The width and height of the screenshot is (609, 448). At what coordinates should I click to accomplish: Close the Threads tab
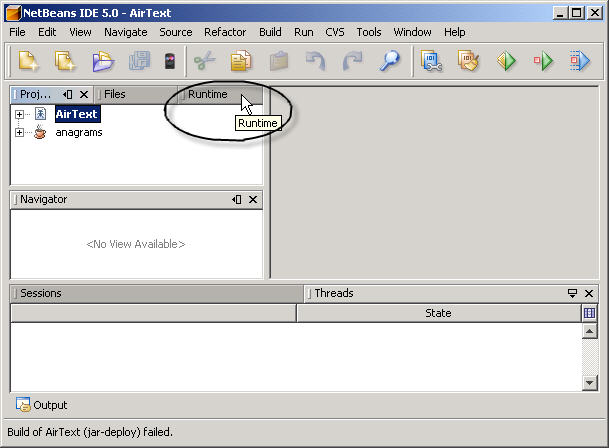click(x=589, y=293)
